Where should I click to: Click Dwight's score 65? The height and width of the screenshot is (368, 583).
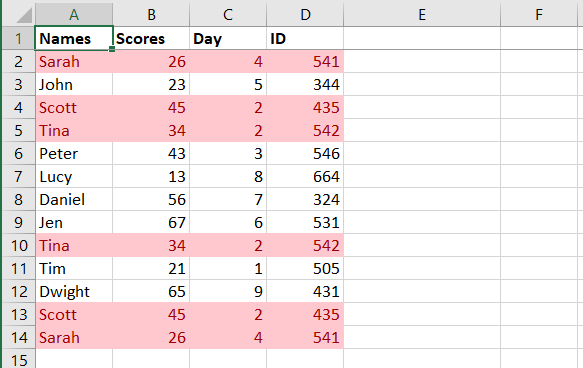pyautogui.click(x=151, y=291)
